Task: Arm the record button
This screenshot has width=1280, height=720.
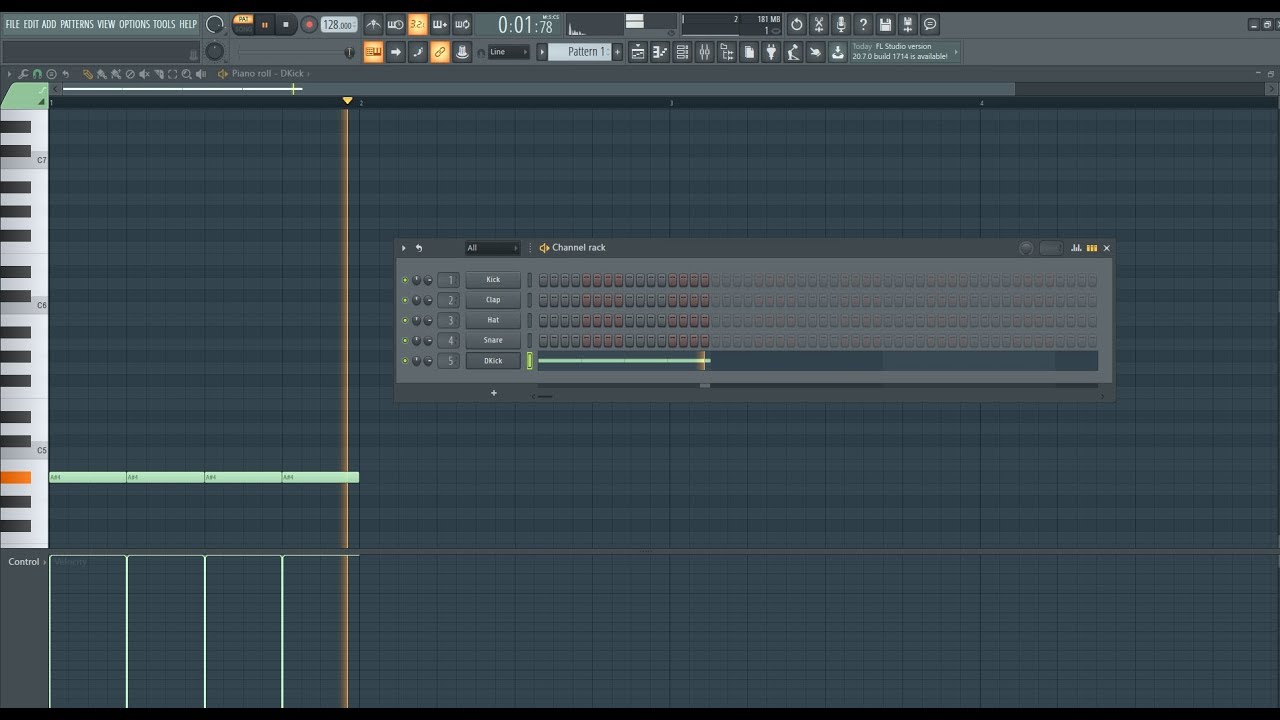Action: coord(308,24)
